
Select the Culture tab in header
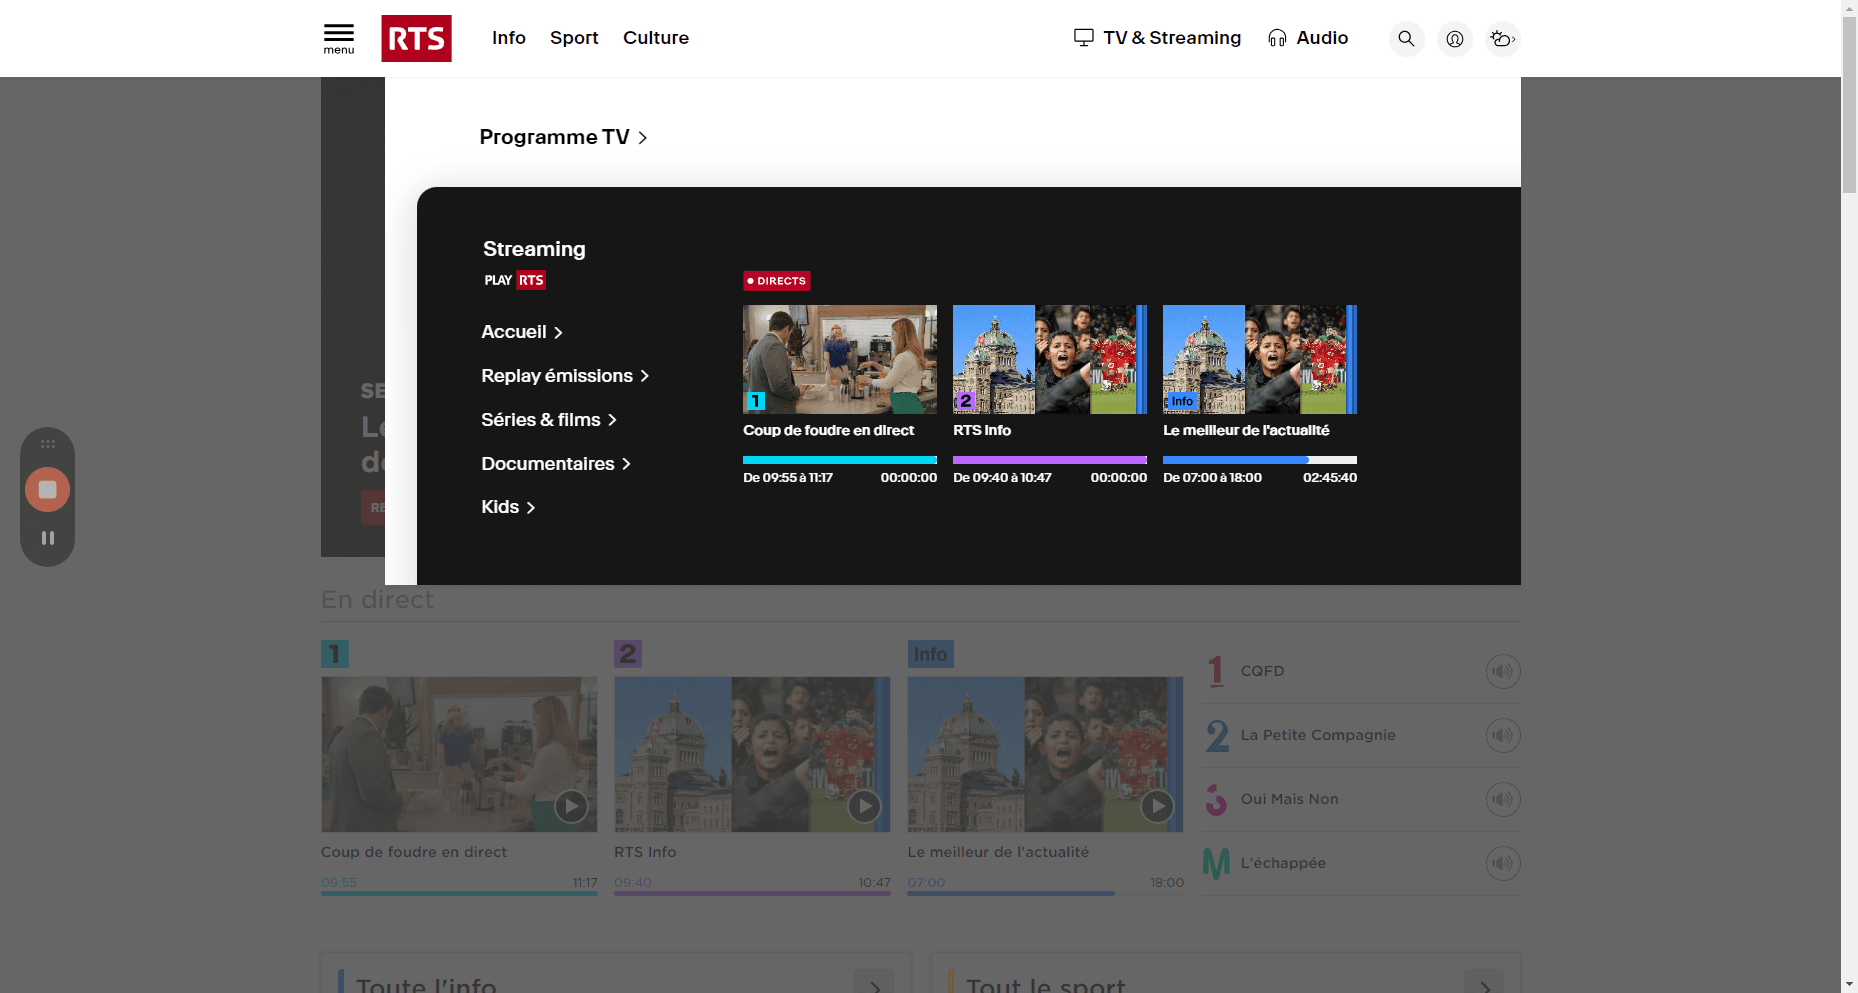coord(656,38)
